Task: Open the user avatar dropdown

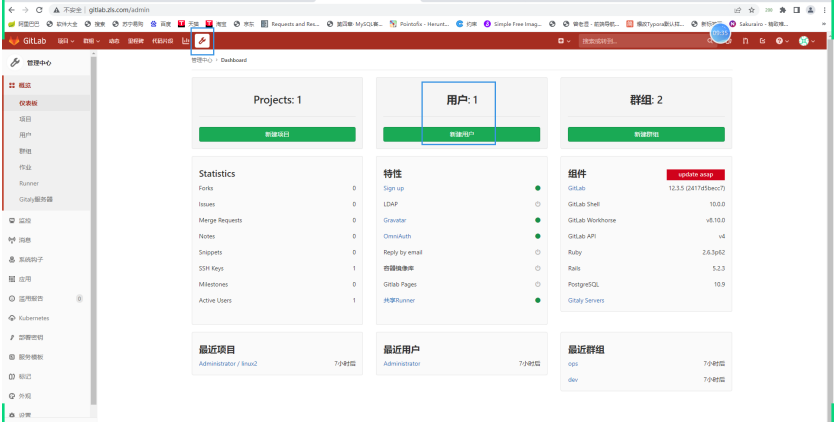Action: pos(807,41)
